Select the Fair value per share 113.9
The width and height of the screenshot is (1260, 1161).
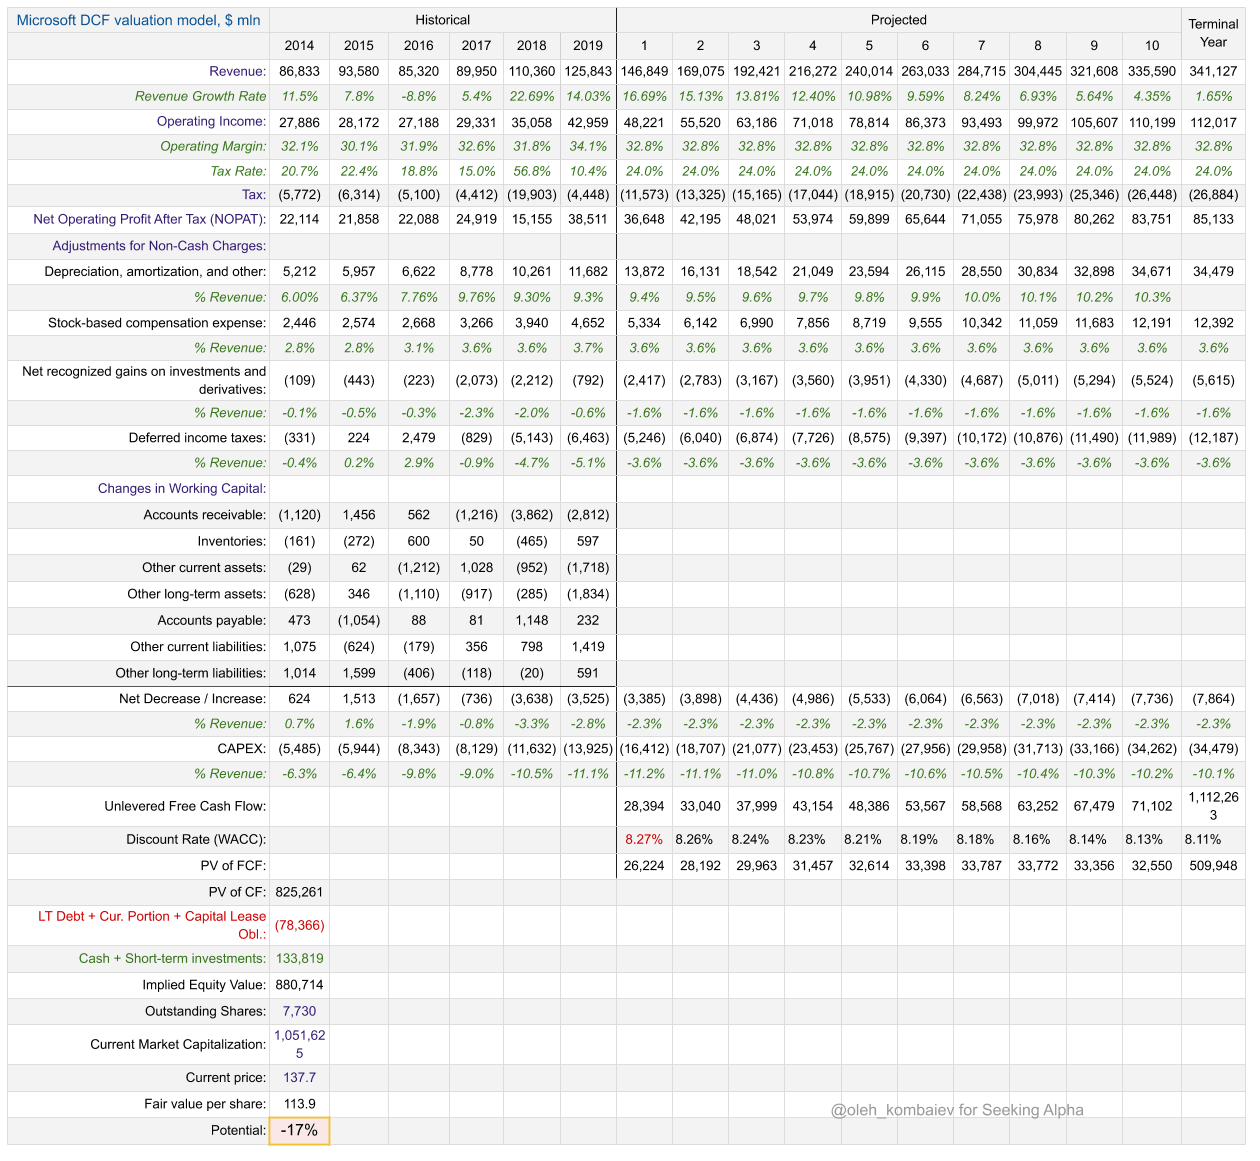299,1104
